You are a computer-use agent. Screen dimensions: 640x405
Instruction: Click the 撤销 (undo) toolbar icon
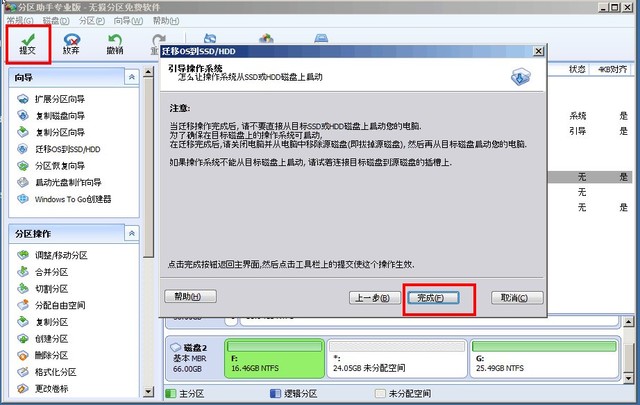tap(115, 44)
